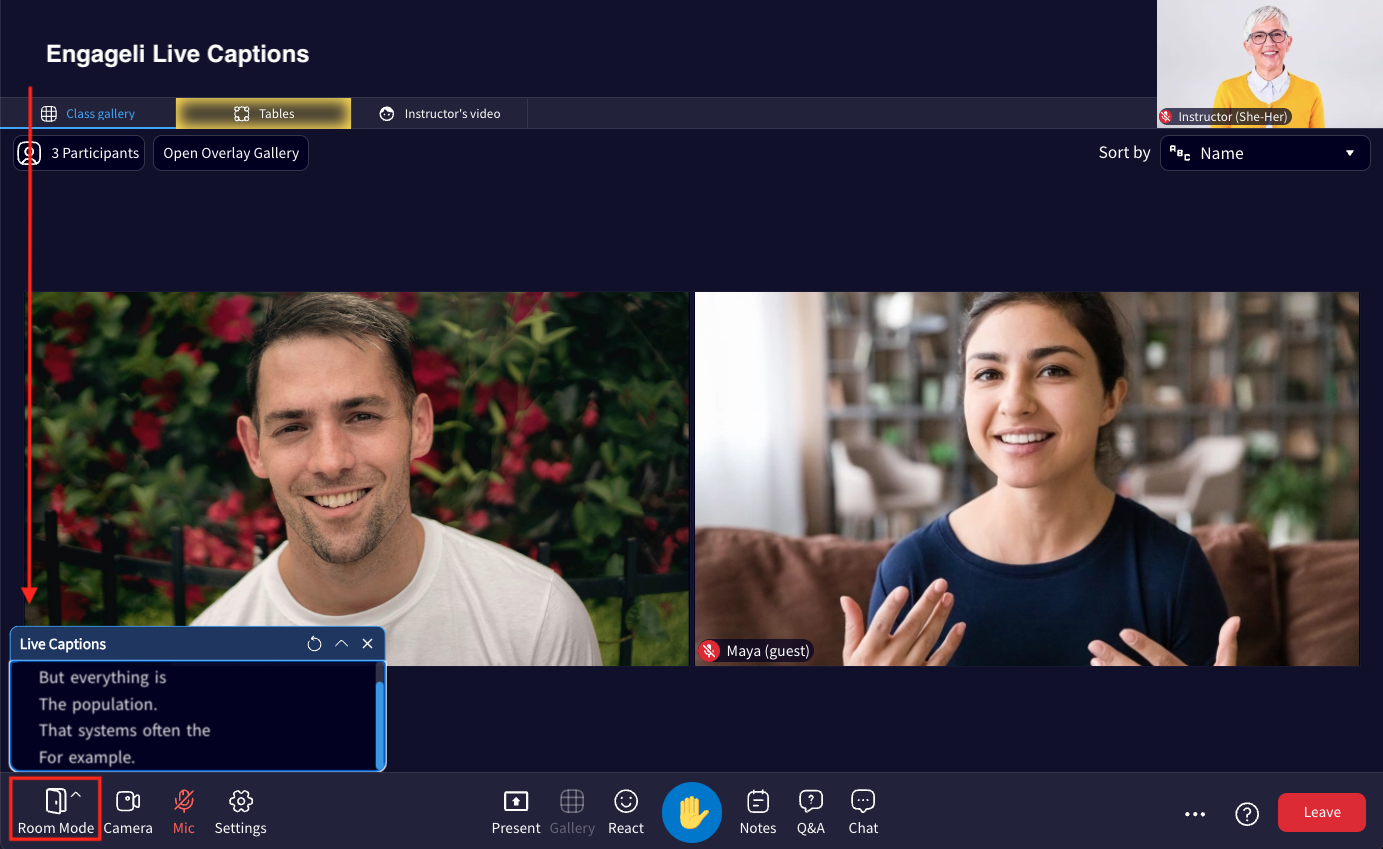The image size is (1383, 849).
Task: Click the "Maya (guest)" name label
Action: pos(768,651)
